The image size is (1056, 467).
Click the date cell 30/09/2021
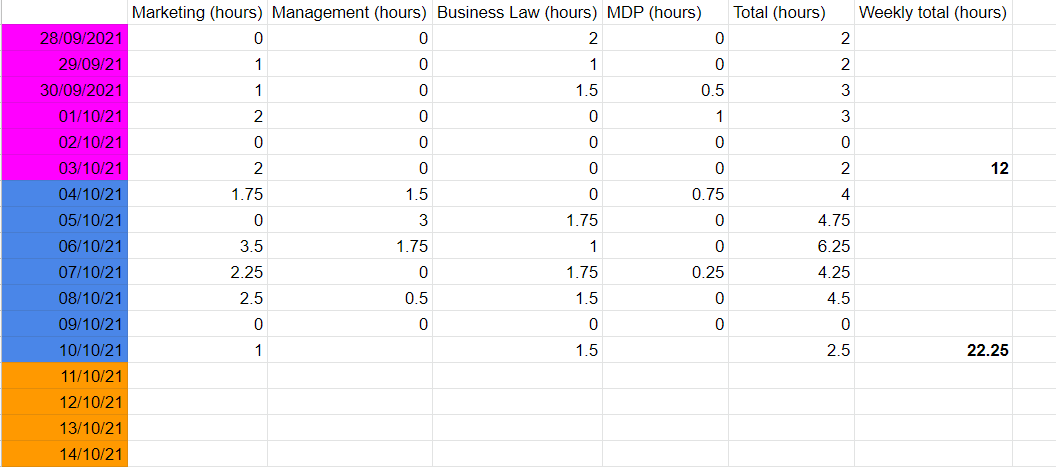click(64, 90)
